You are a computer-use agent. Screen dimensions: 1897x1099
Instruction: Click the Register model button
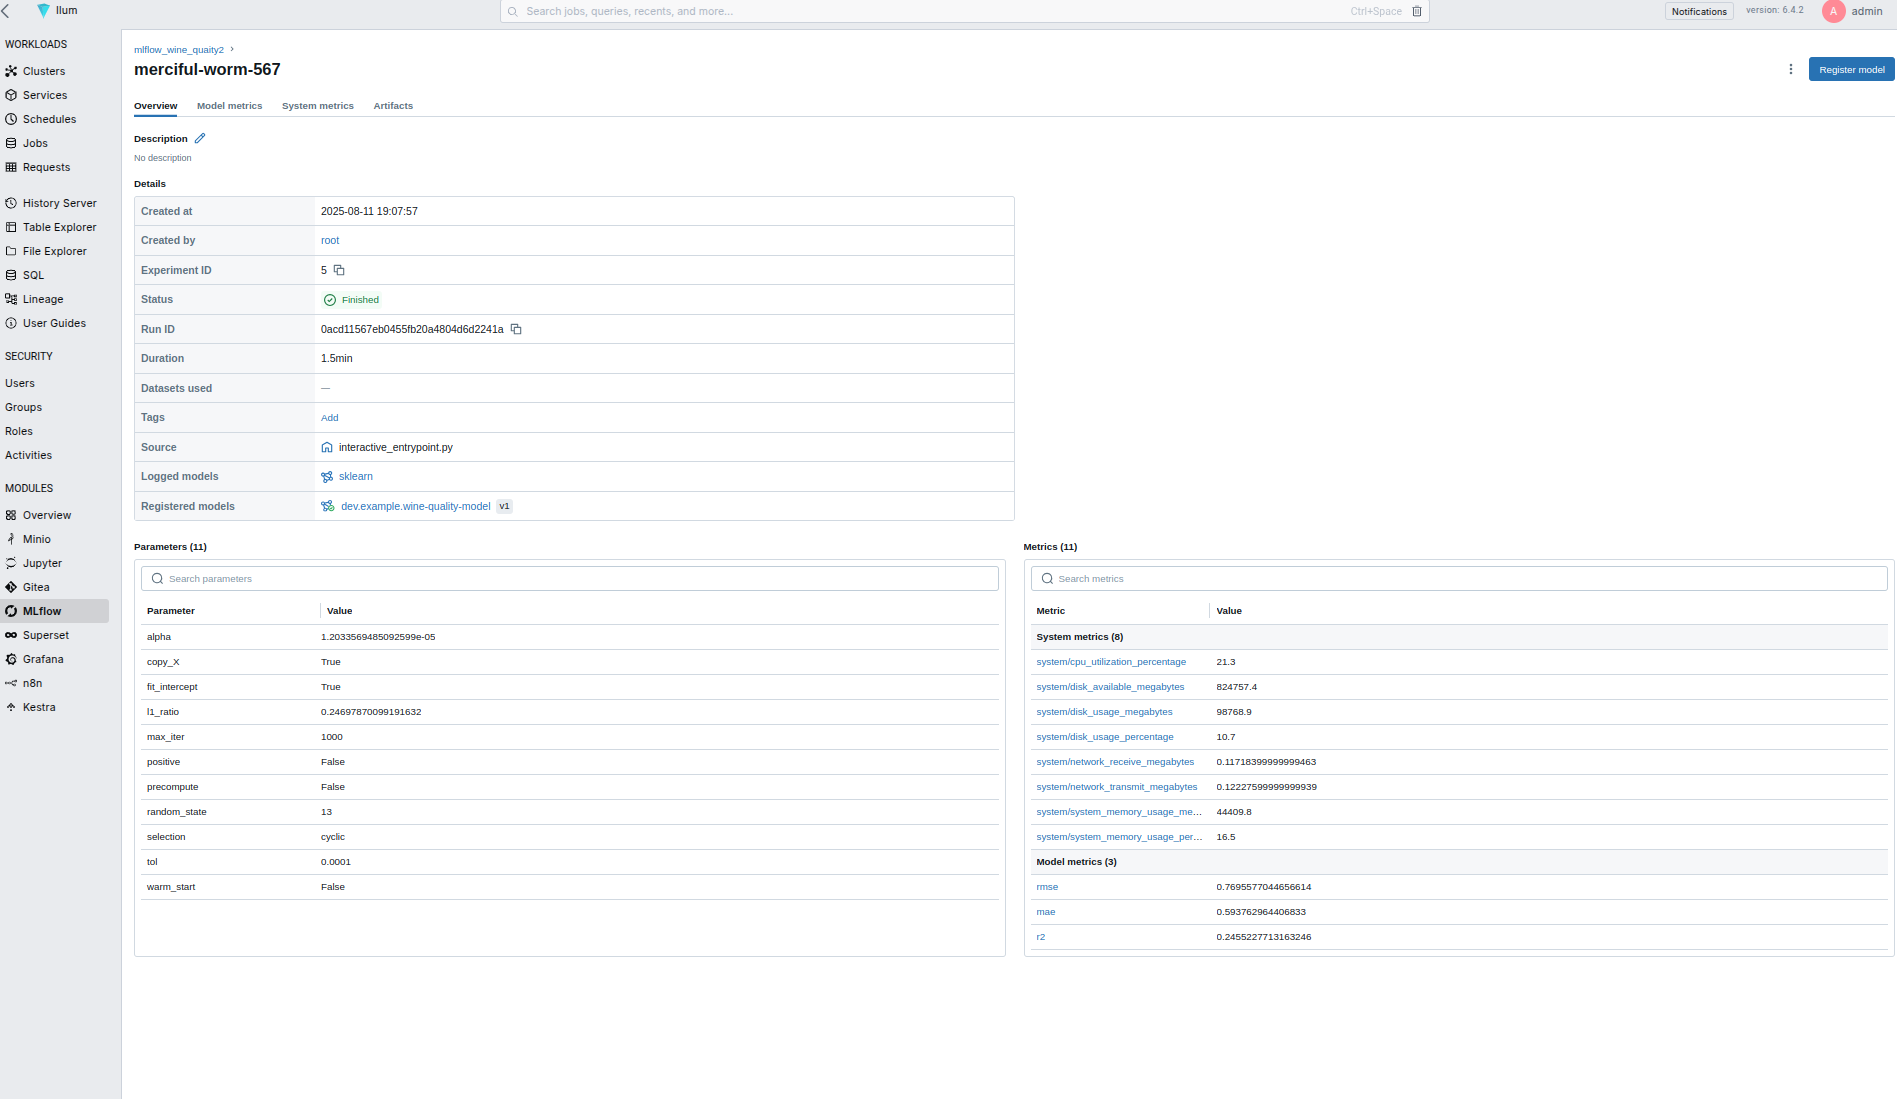1850,69
